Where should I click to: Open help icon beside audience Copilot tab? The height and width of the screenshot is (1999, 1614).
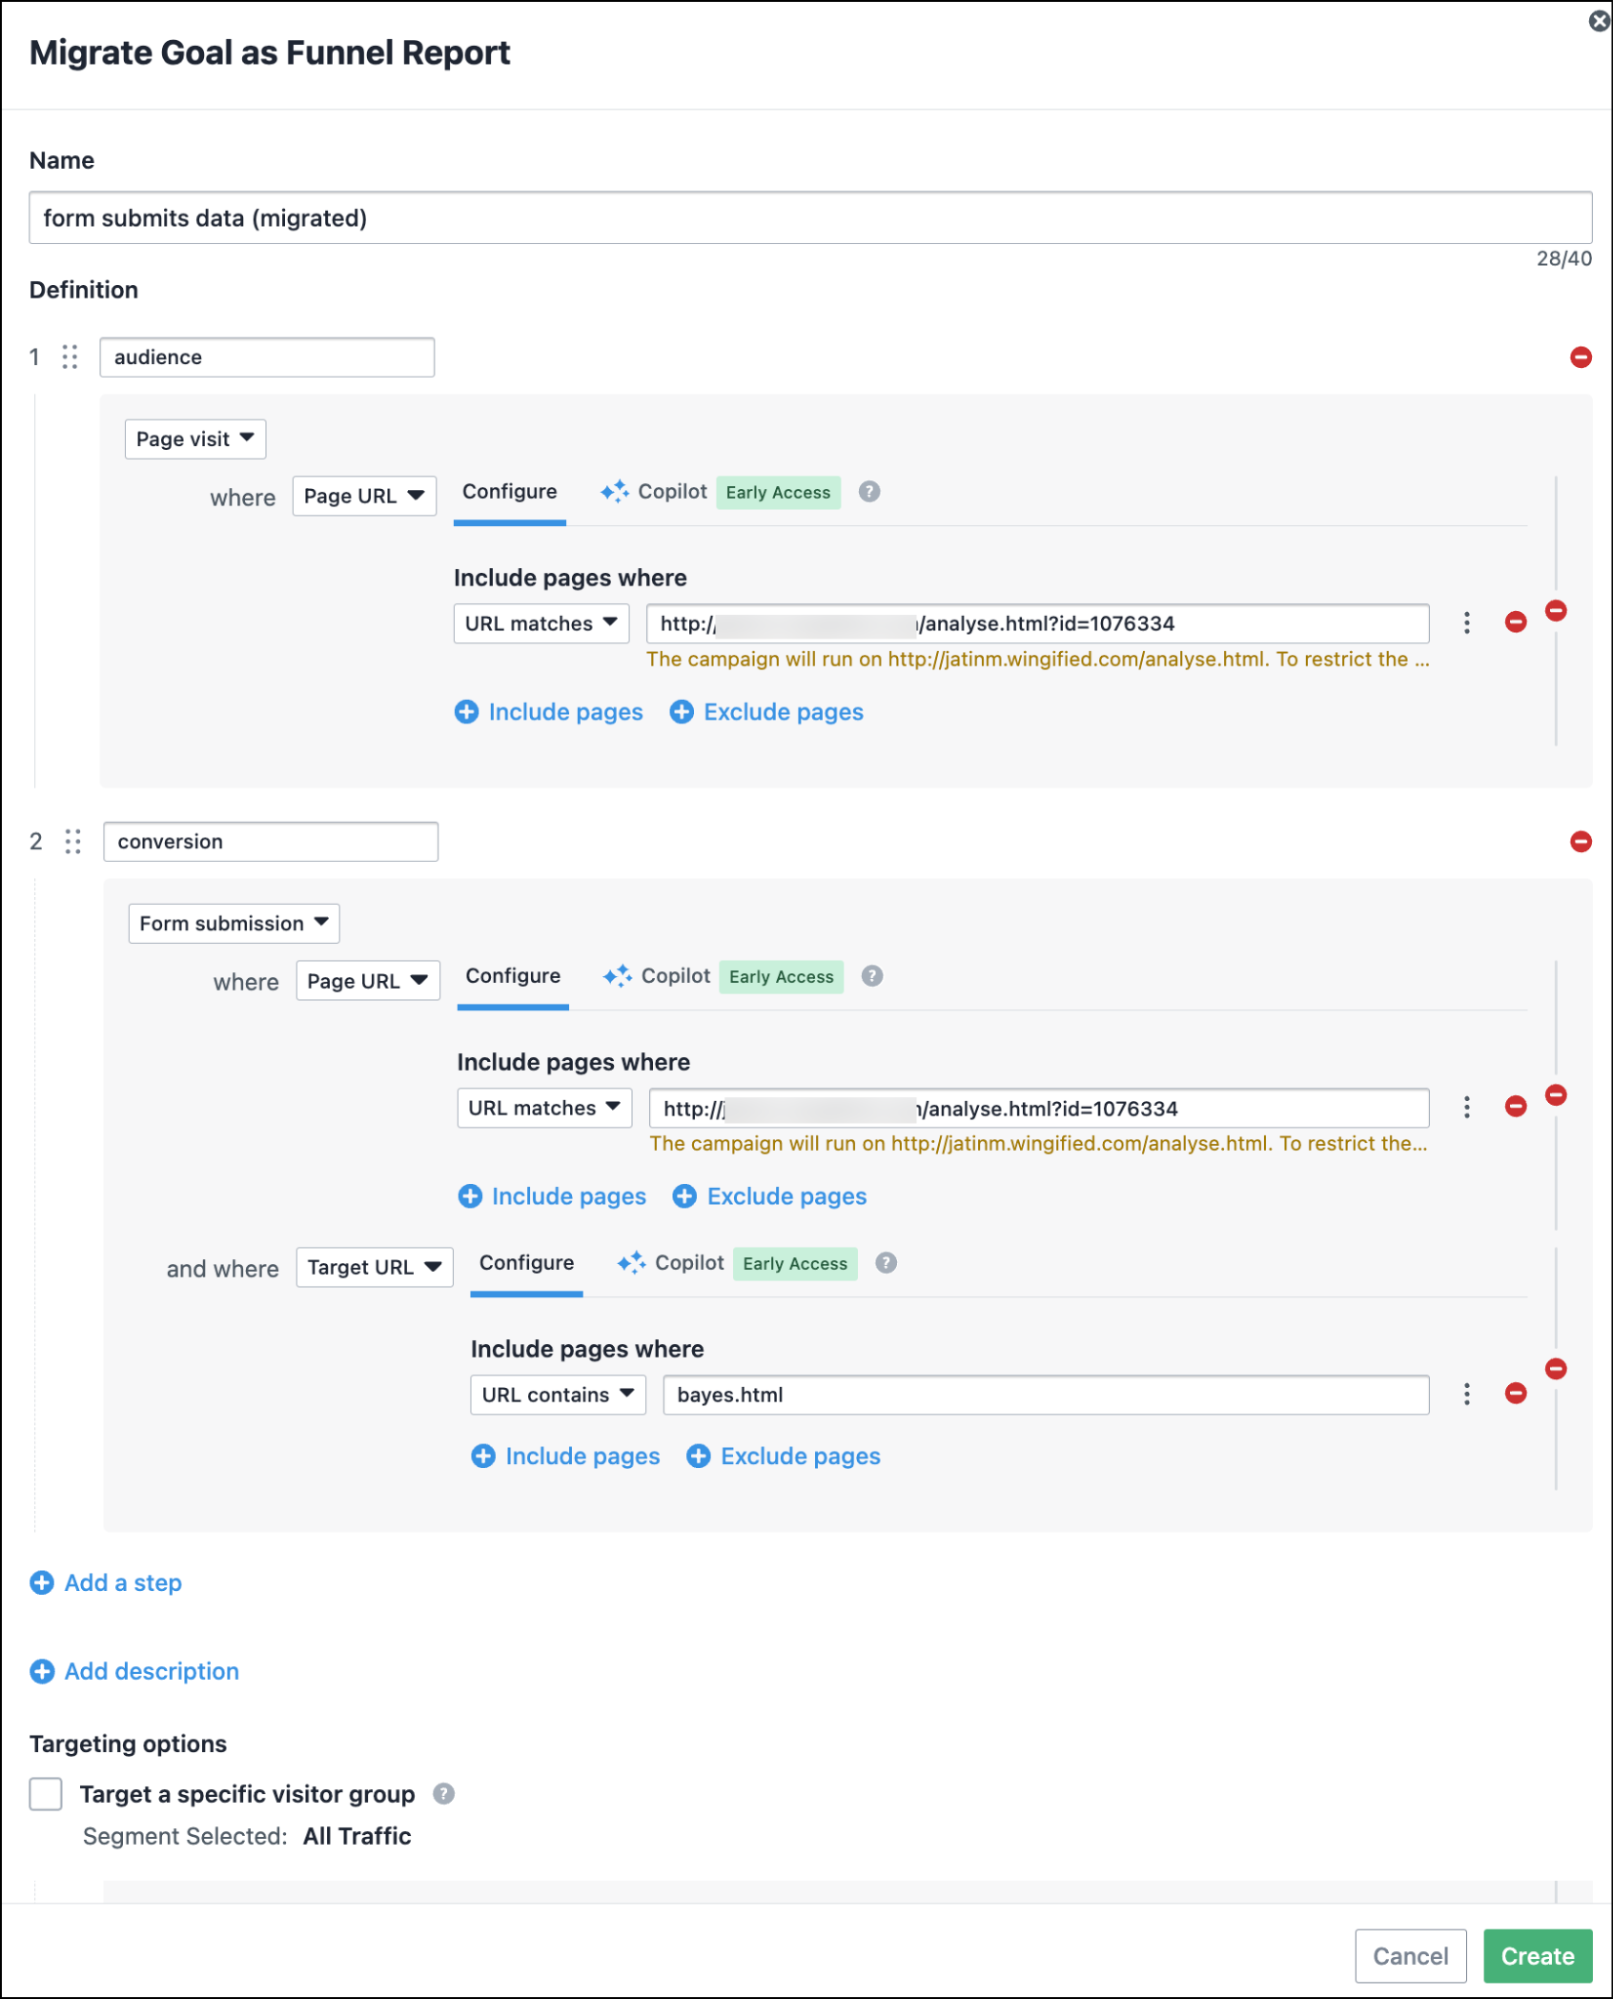869,491
